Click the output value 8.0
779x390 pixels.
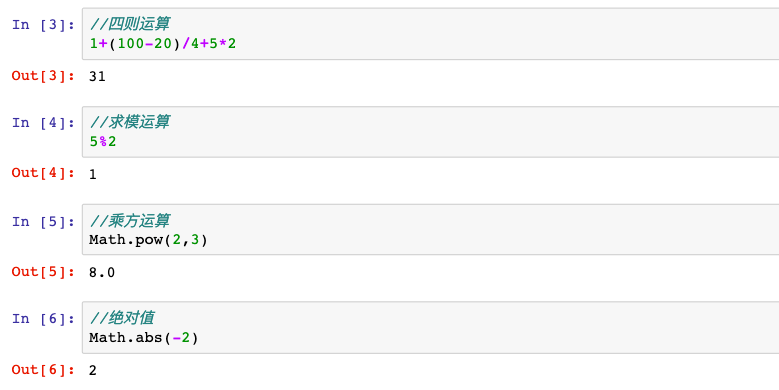(x=102, y=273)
